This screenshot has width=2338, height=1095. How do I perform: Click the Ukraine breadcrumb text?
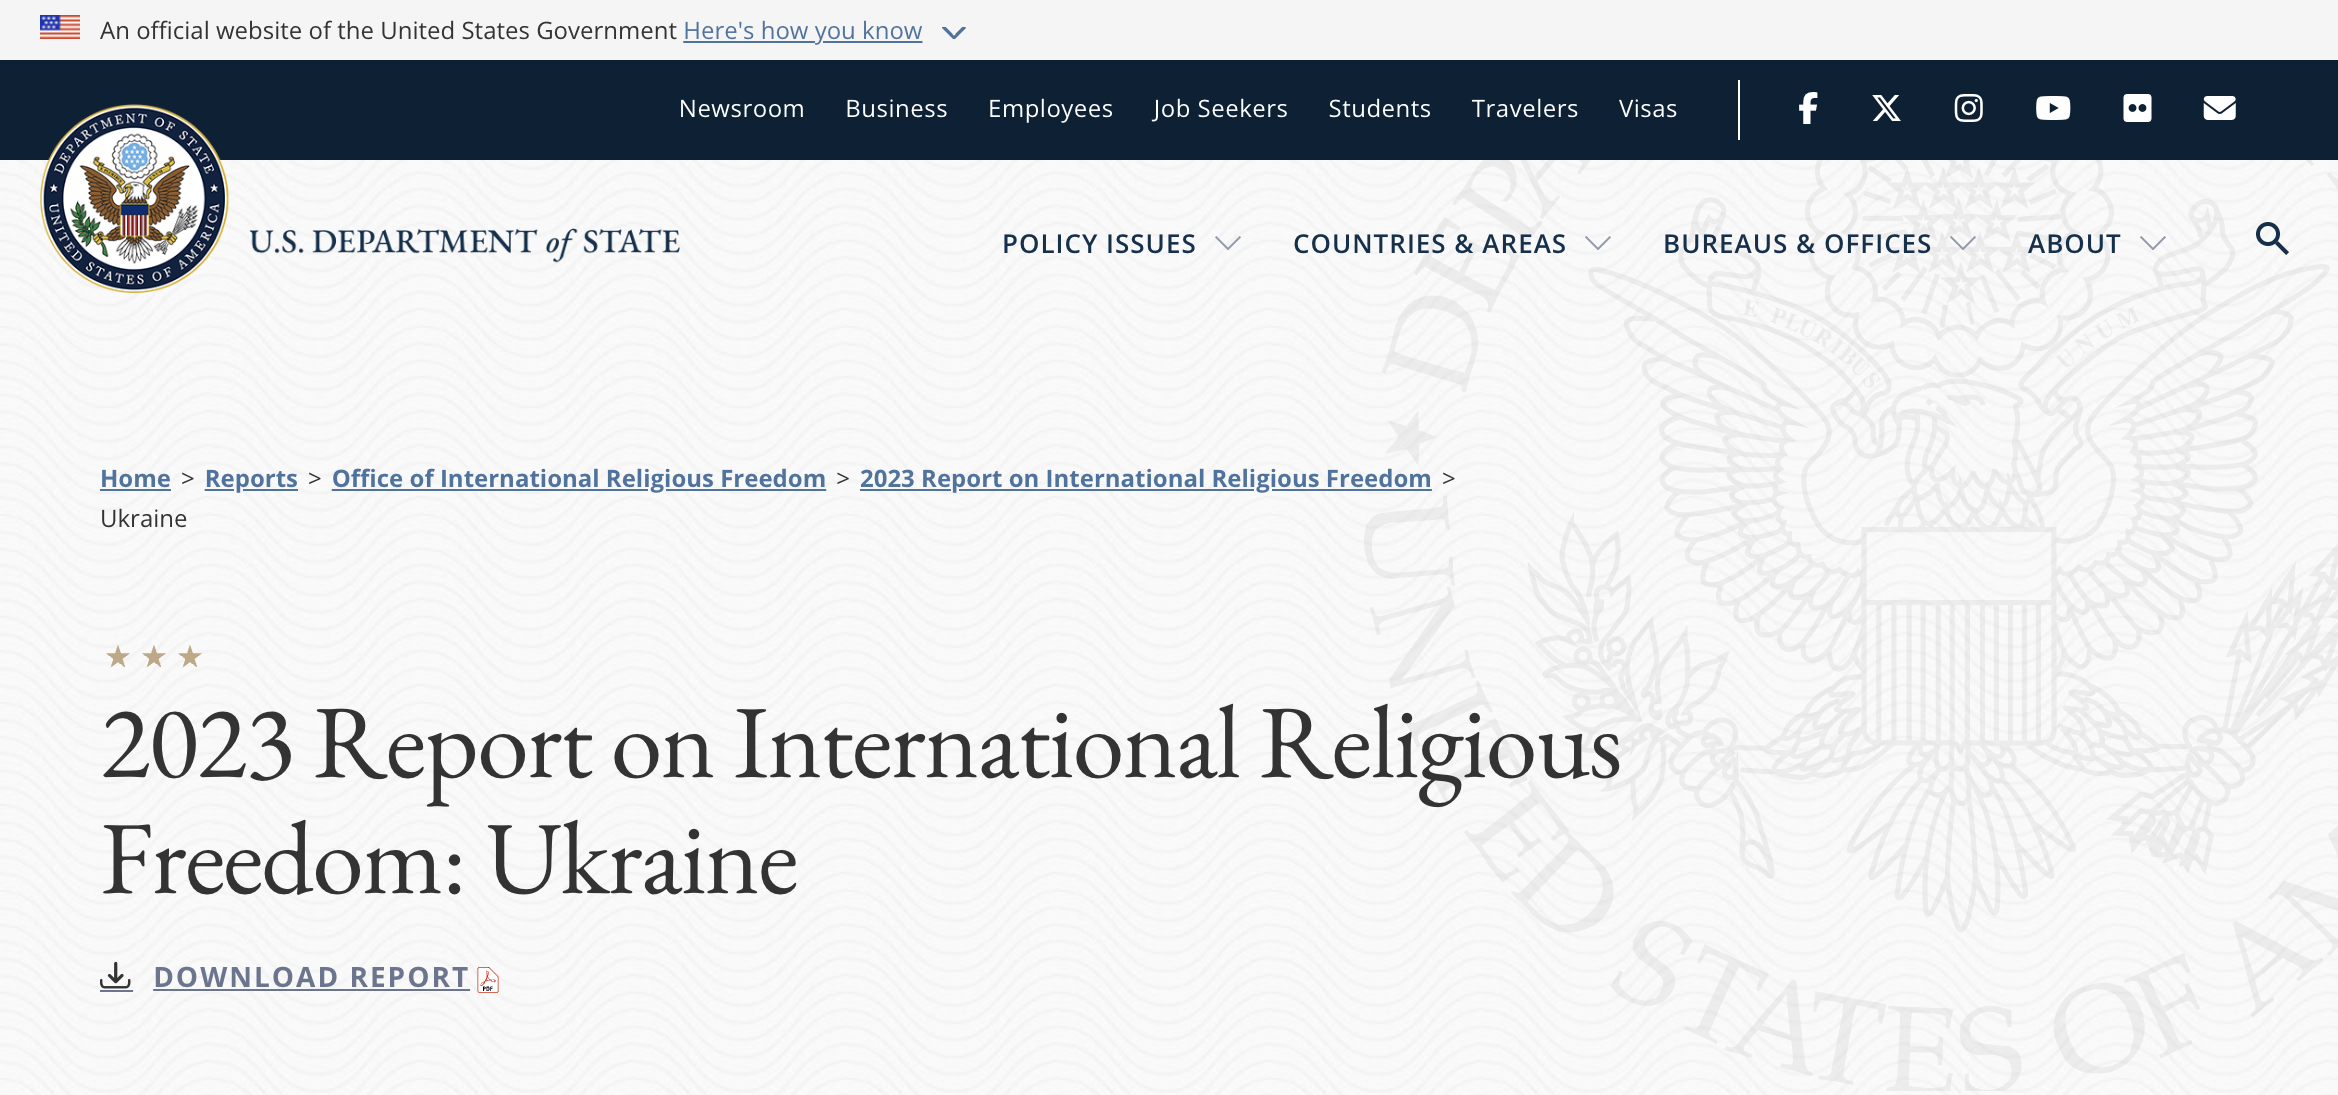pos(143,518)
